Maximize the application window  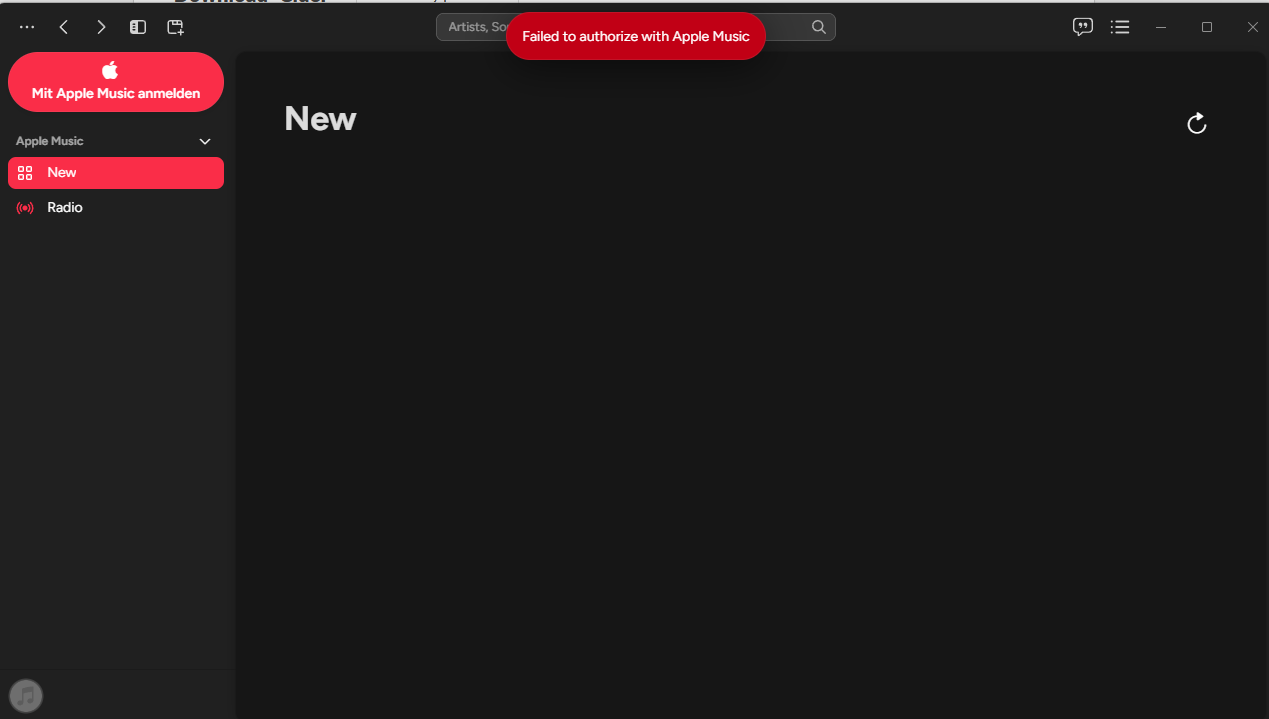(x=1207, y=27)
